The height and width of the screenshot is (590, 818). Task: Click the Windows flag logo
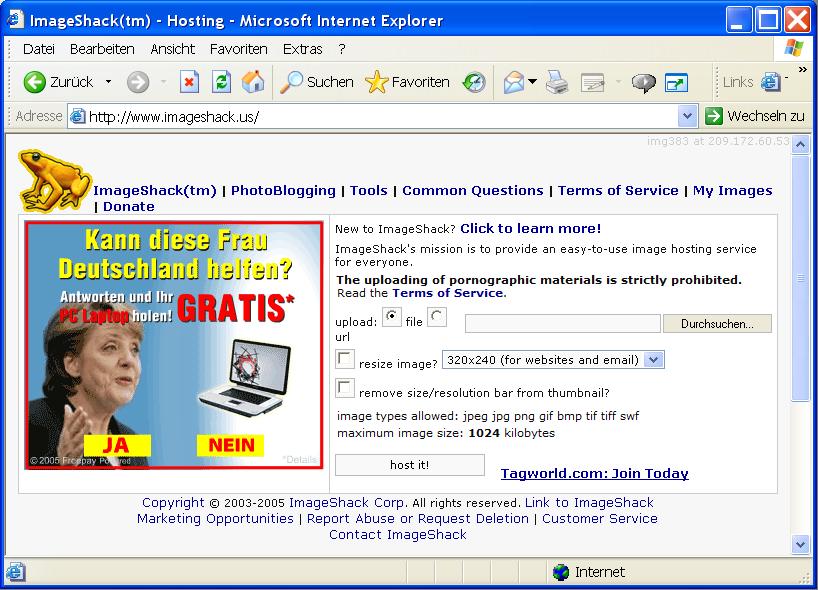click(x=793, y=49)
